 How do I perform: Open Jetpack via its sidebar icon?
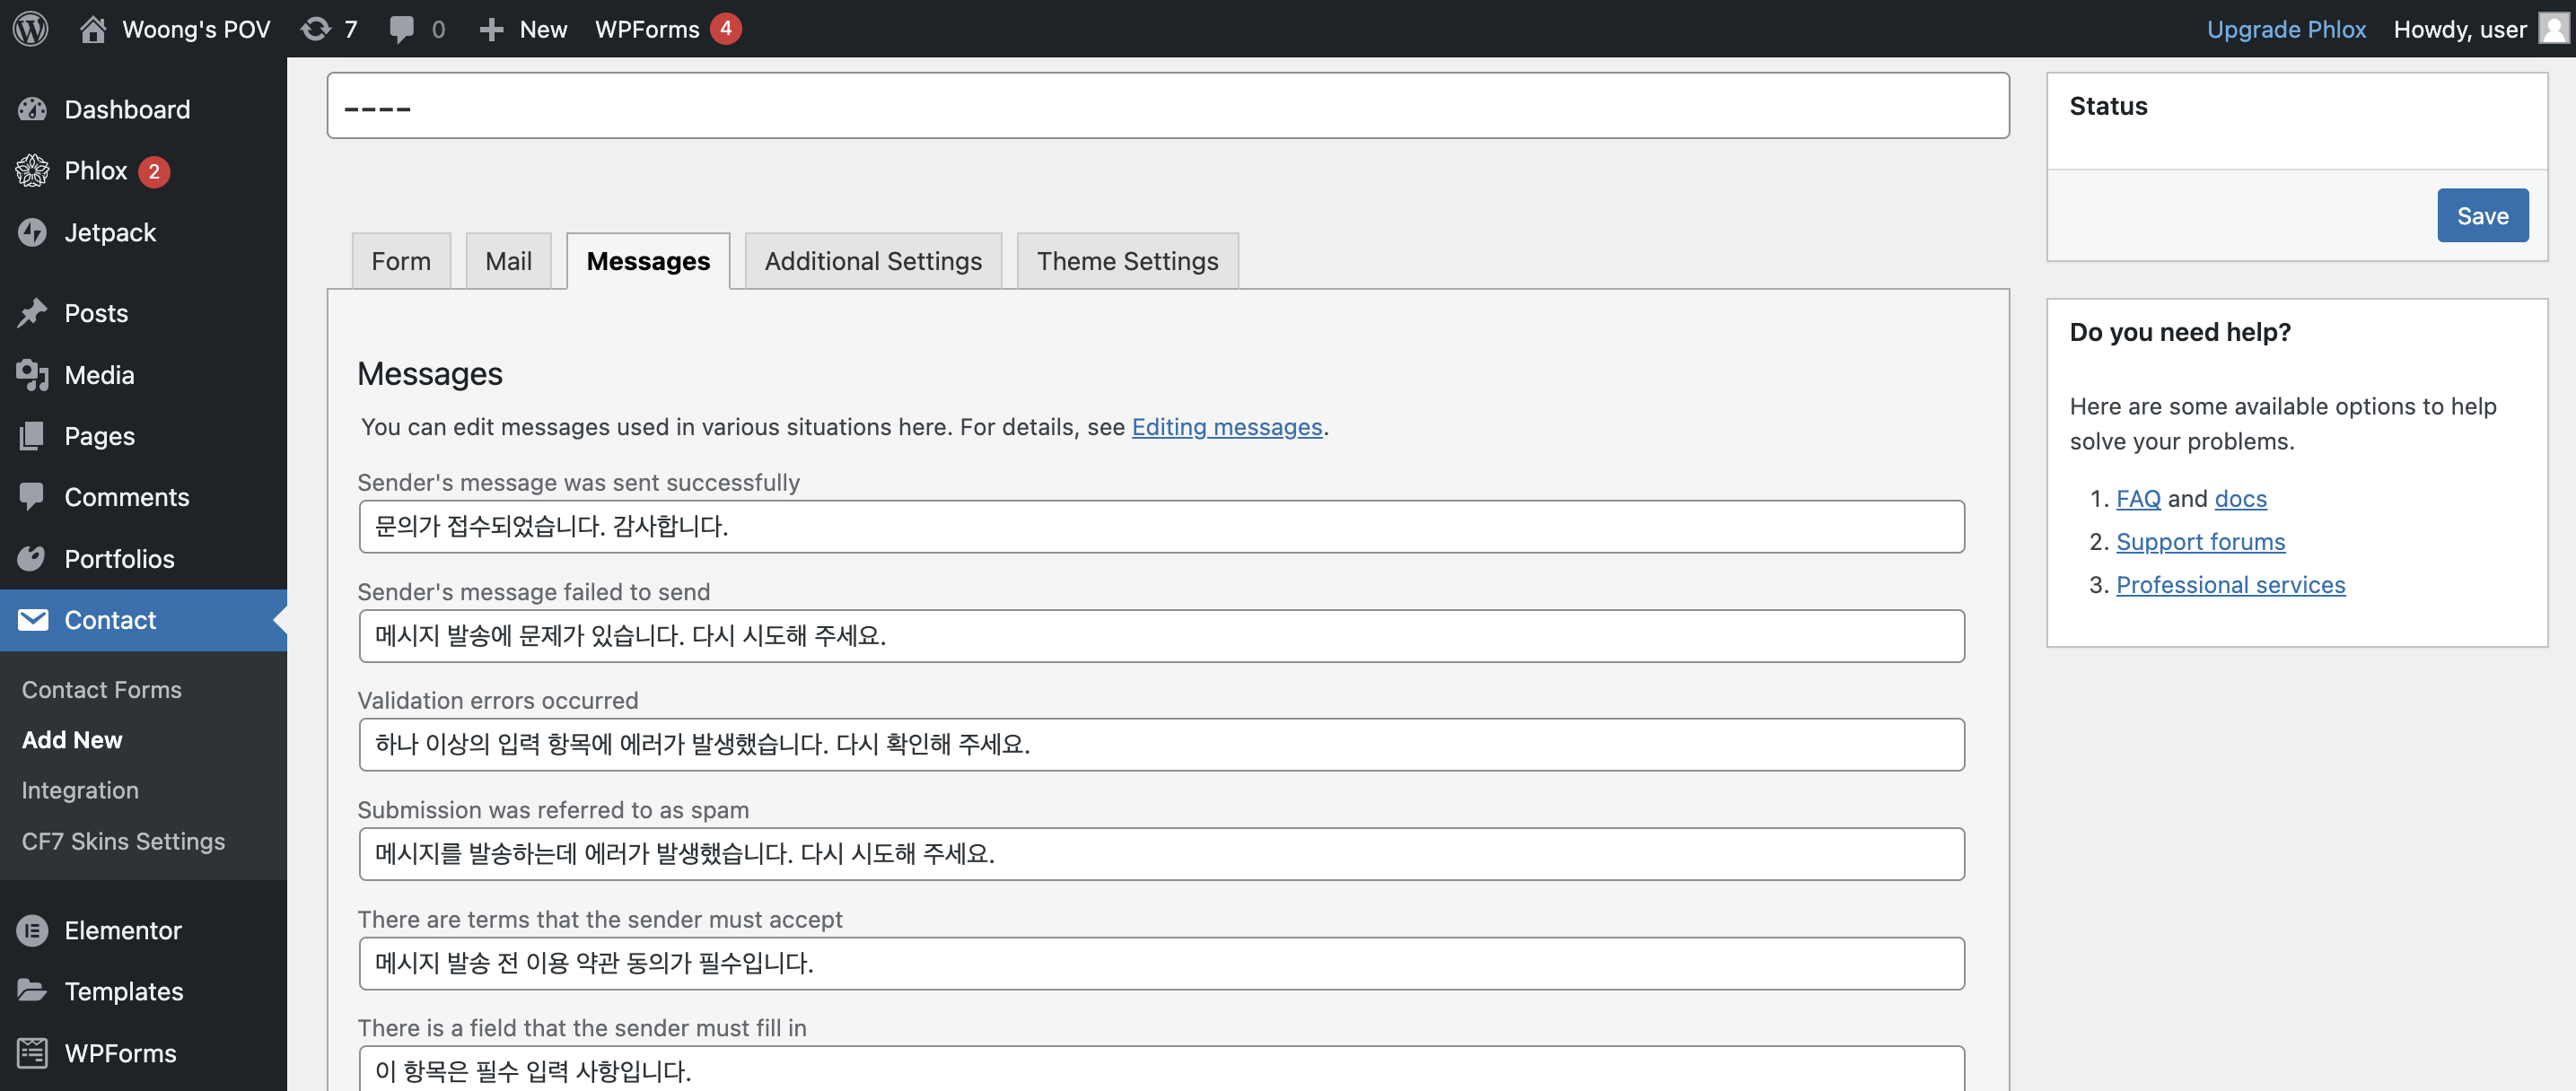(x=32, y=232)
